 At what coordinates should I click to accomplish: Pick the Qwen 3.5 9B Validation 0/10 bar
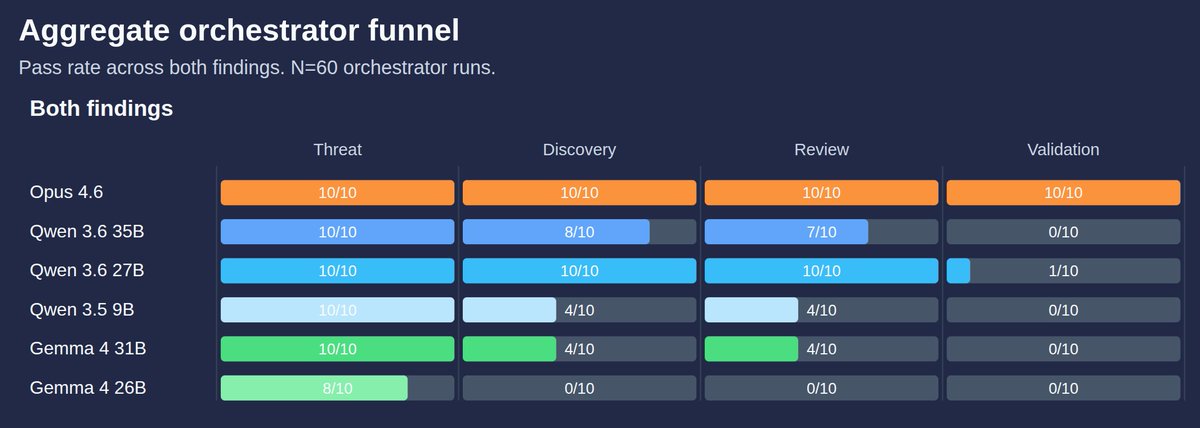(1063, 310)
